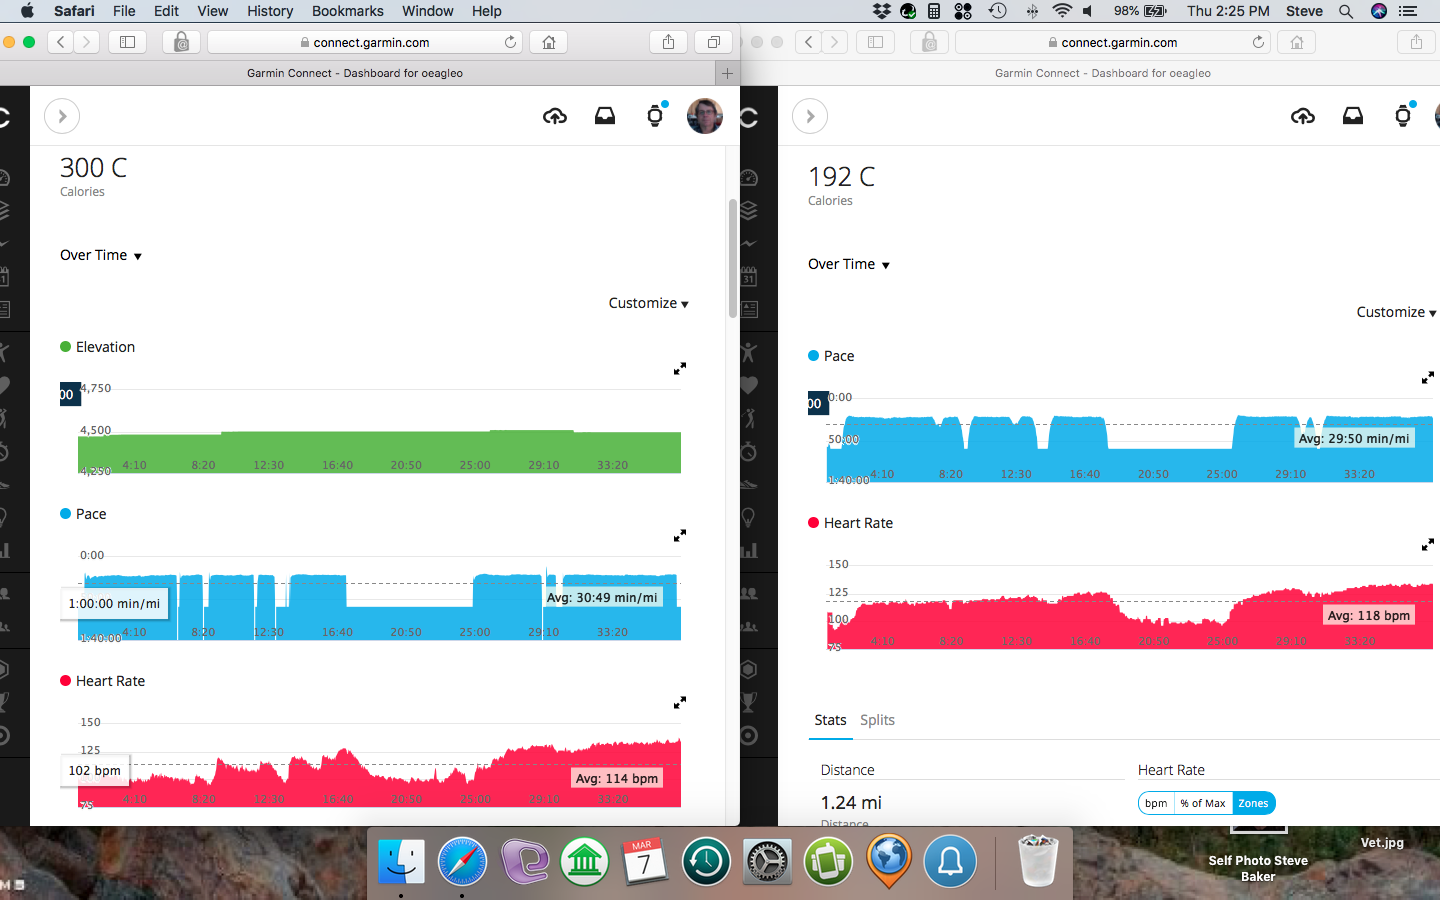Open watch devices icon in right window
Viewport: 1440px width, 900px height.
click(1403, 116)
